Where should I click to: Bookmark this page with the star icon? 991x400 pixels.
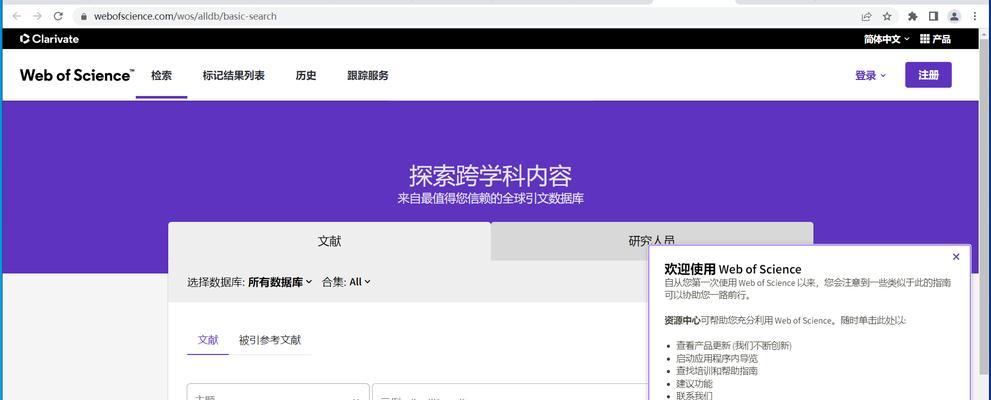(887, 16)
